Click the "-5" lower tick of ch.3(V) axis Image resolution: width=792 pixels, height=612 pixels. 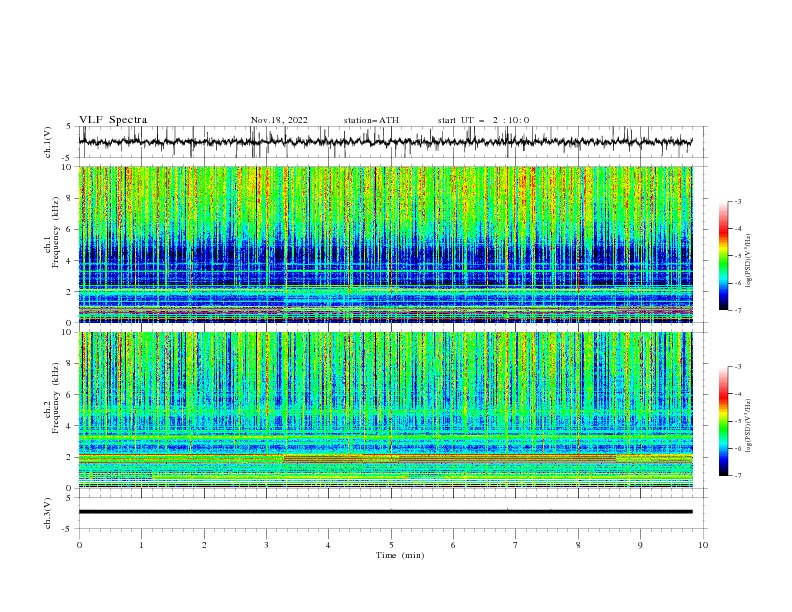tap(68, 529)
